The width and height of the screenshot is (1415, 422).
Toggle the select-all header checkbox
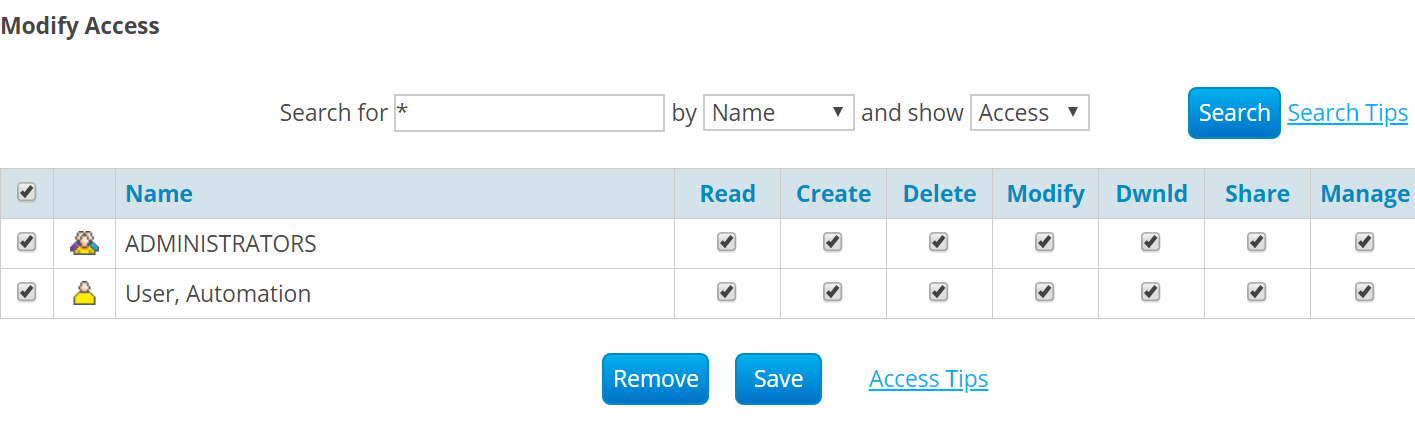[x=27, y=191]
